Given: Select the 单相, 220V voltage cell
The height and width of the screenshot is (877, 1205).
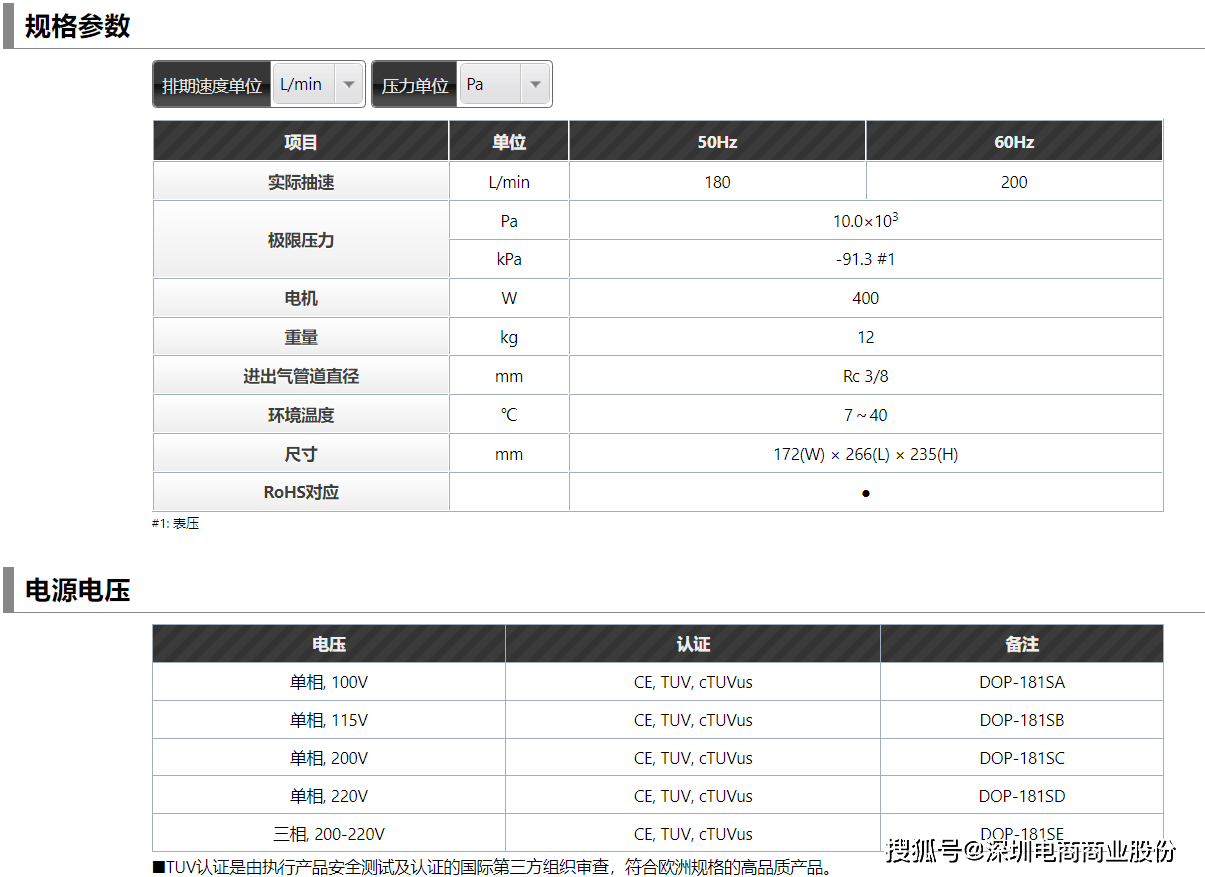Looking at the screenshot, I should (329, 796).
